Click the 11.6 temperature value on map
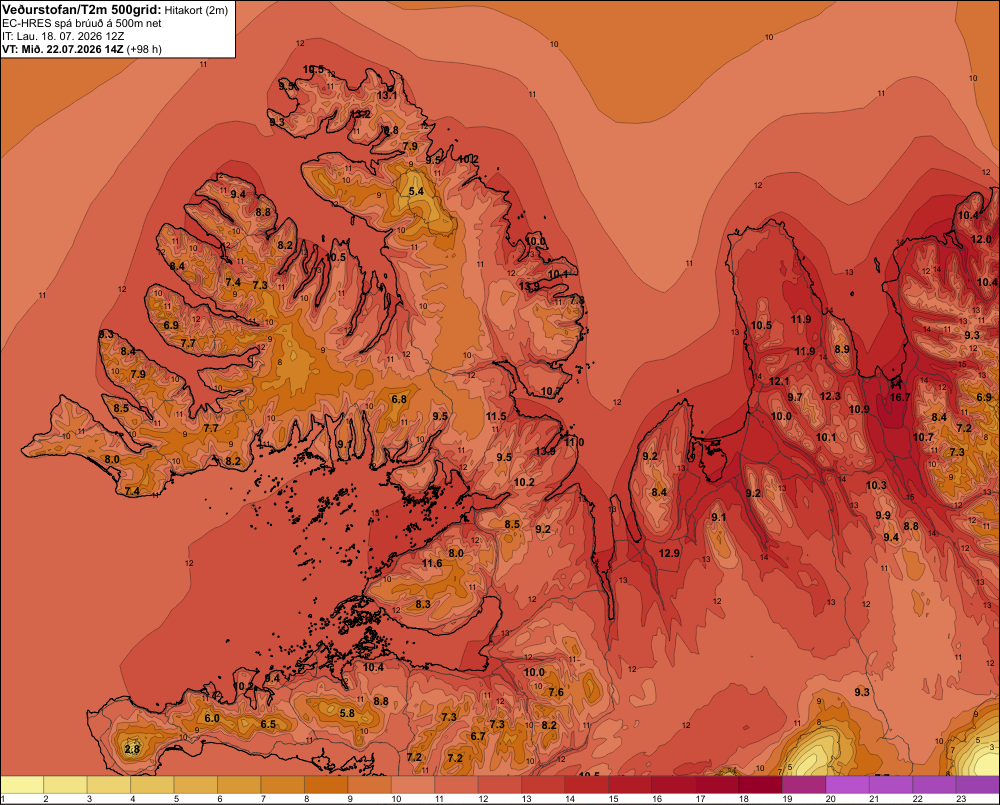The width and height of the screenshot is (1000, 805). point(432,563)
